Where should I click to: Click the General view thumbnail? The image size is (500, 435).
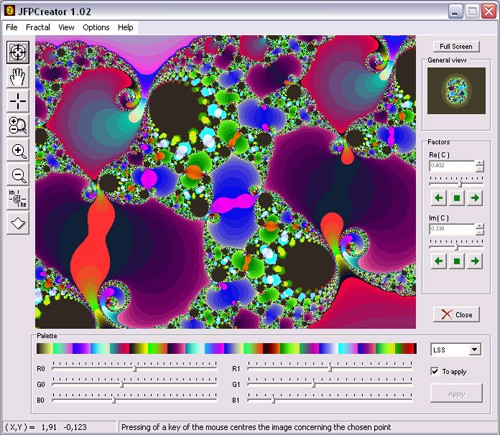coord(456,91)
